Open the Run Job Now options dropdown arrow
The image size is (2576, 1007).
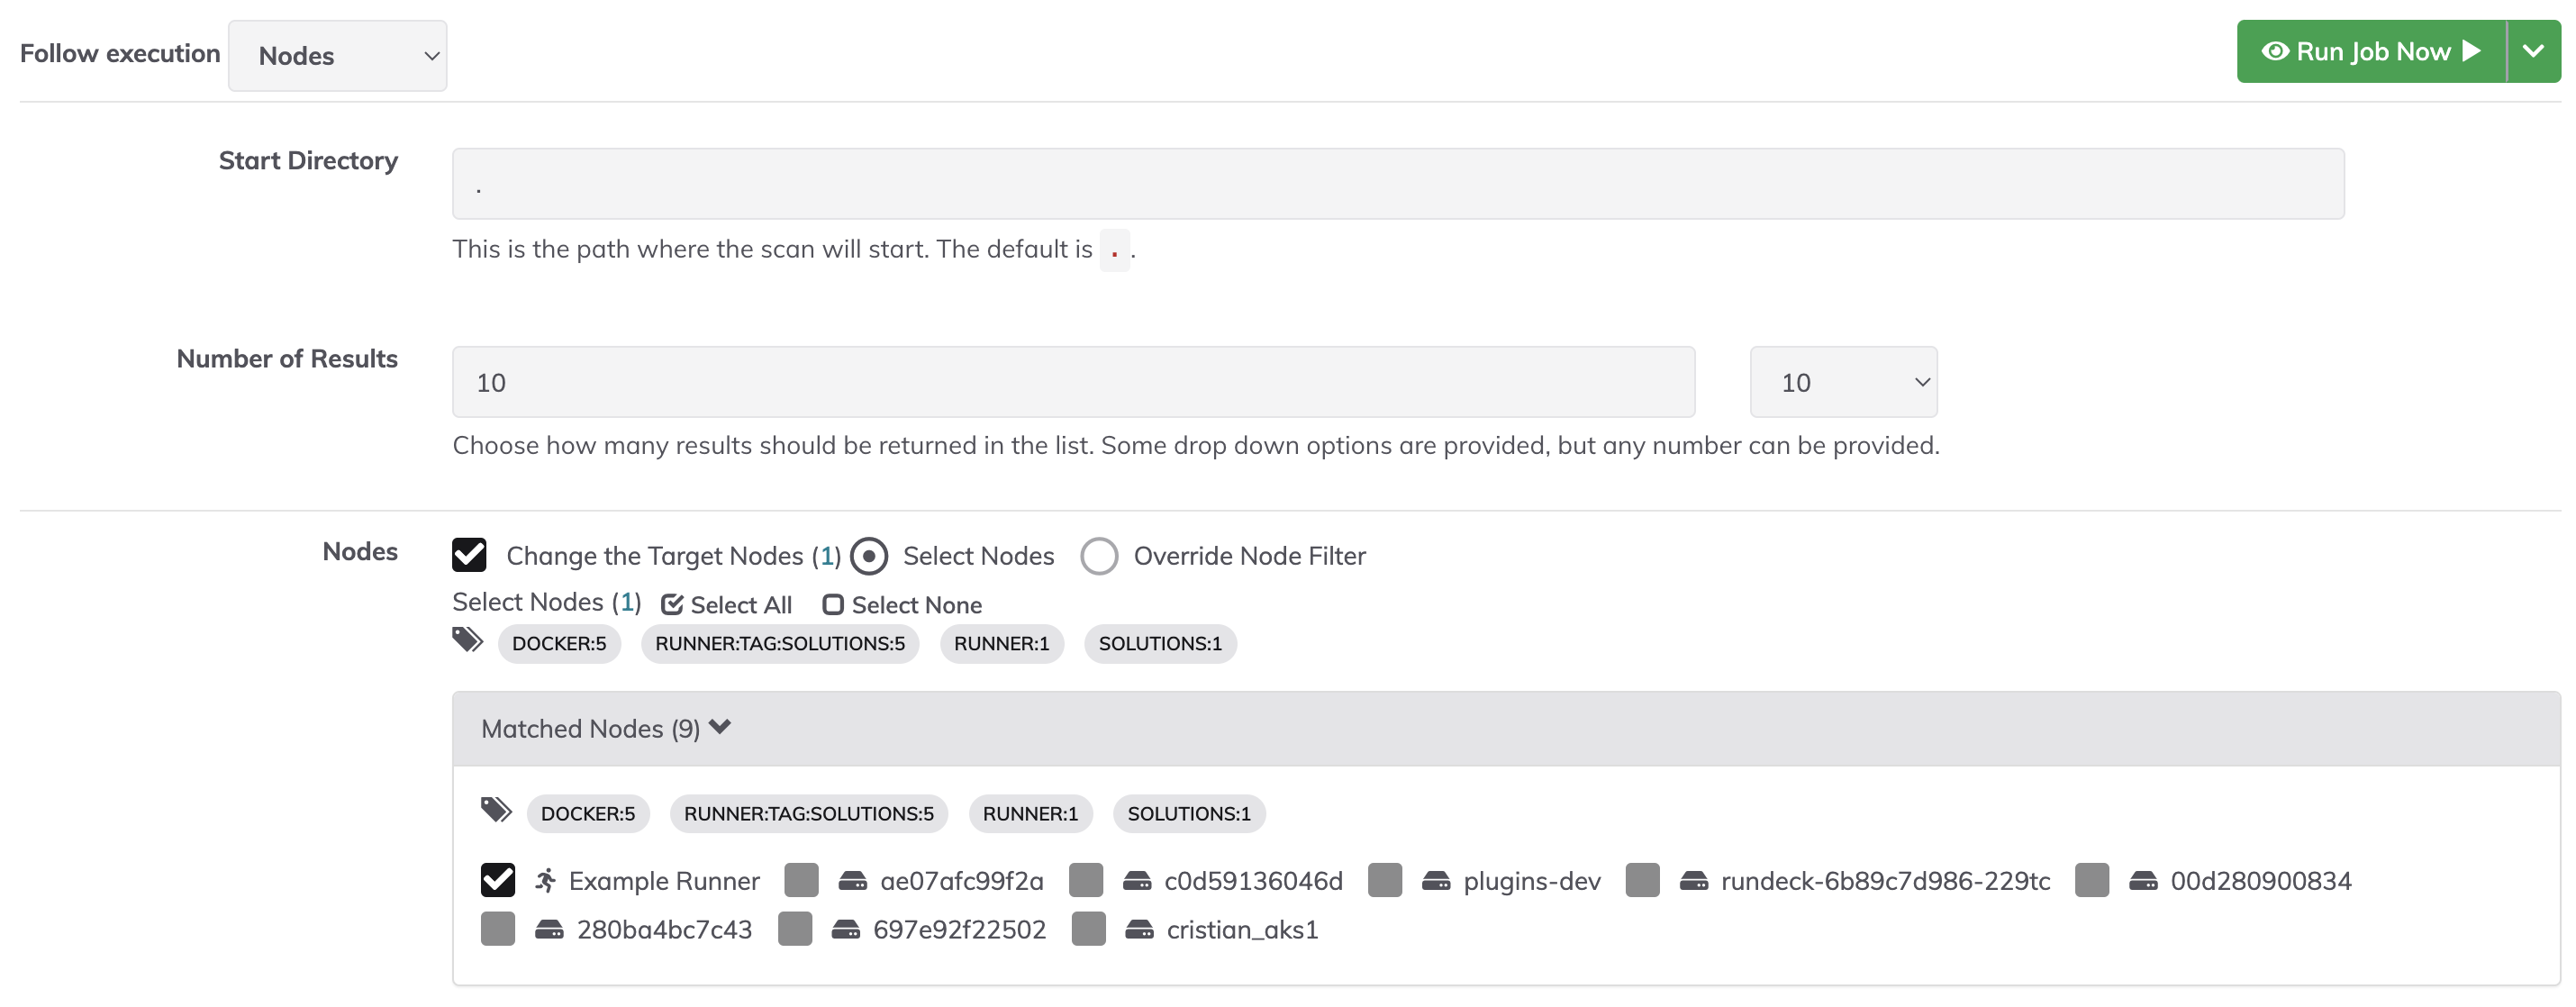pos(2533,51)
